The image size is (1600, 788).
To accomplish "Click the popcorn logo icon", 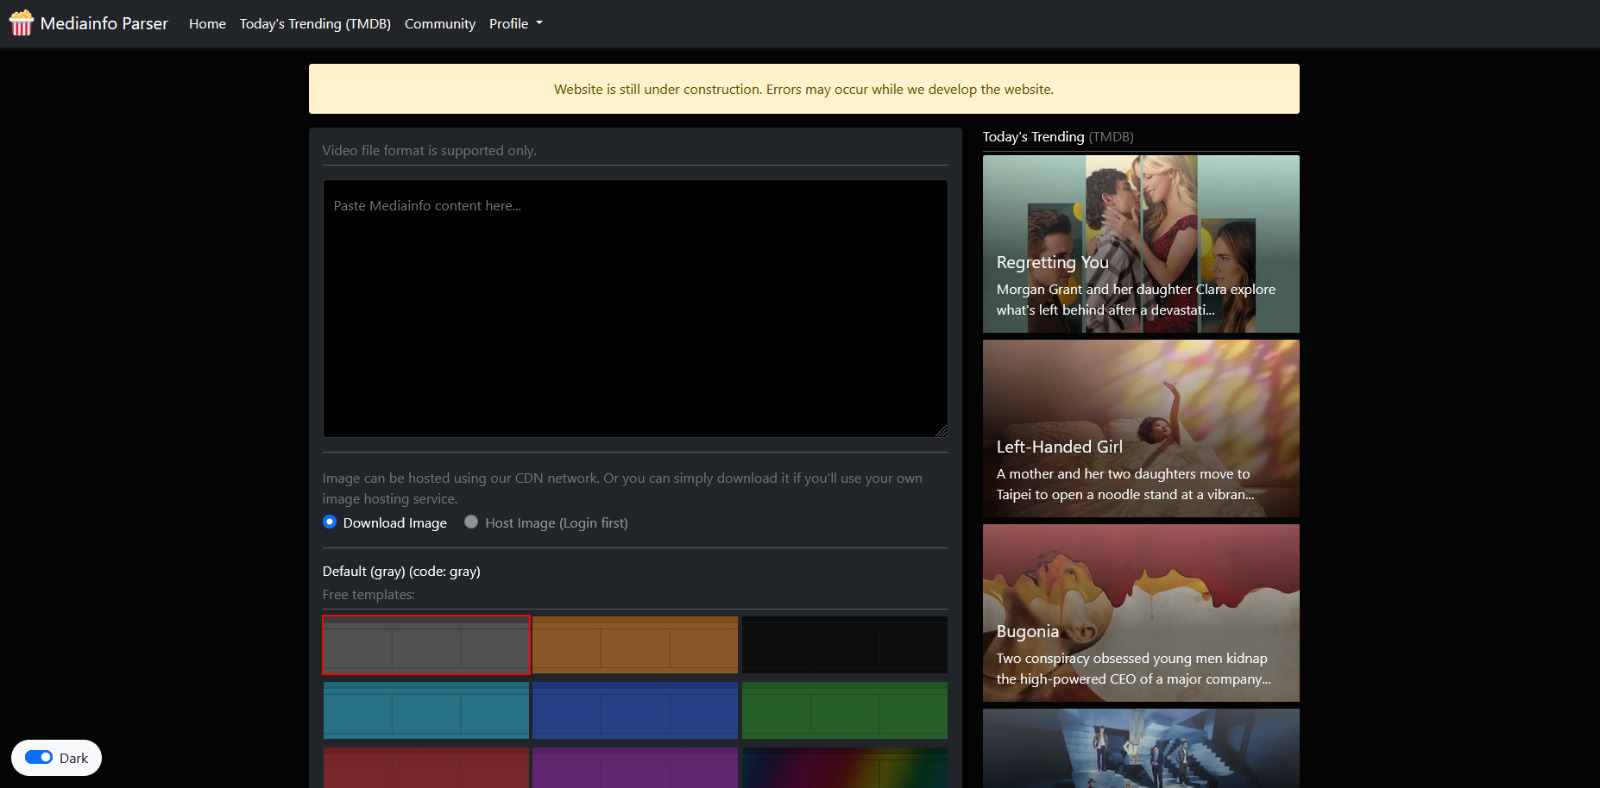I will pos(21,23).
